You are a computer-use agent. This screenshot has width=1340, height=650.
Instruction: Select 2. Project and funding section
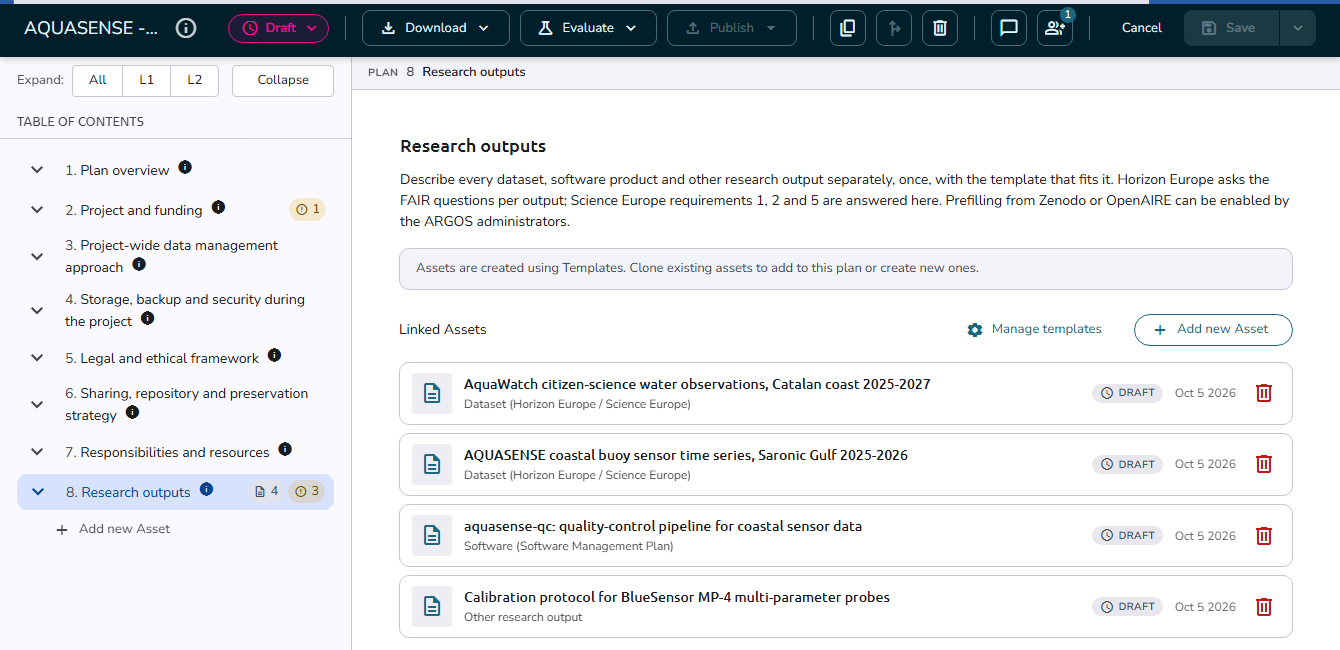134,210
